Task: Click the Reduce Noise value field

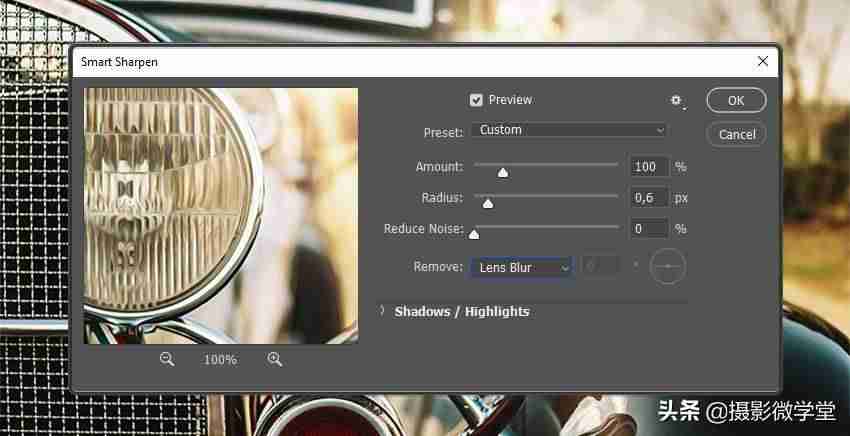Action: click(649, 229)
